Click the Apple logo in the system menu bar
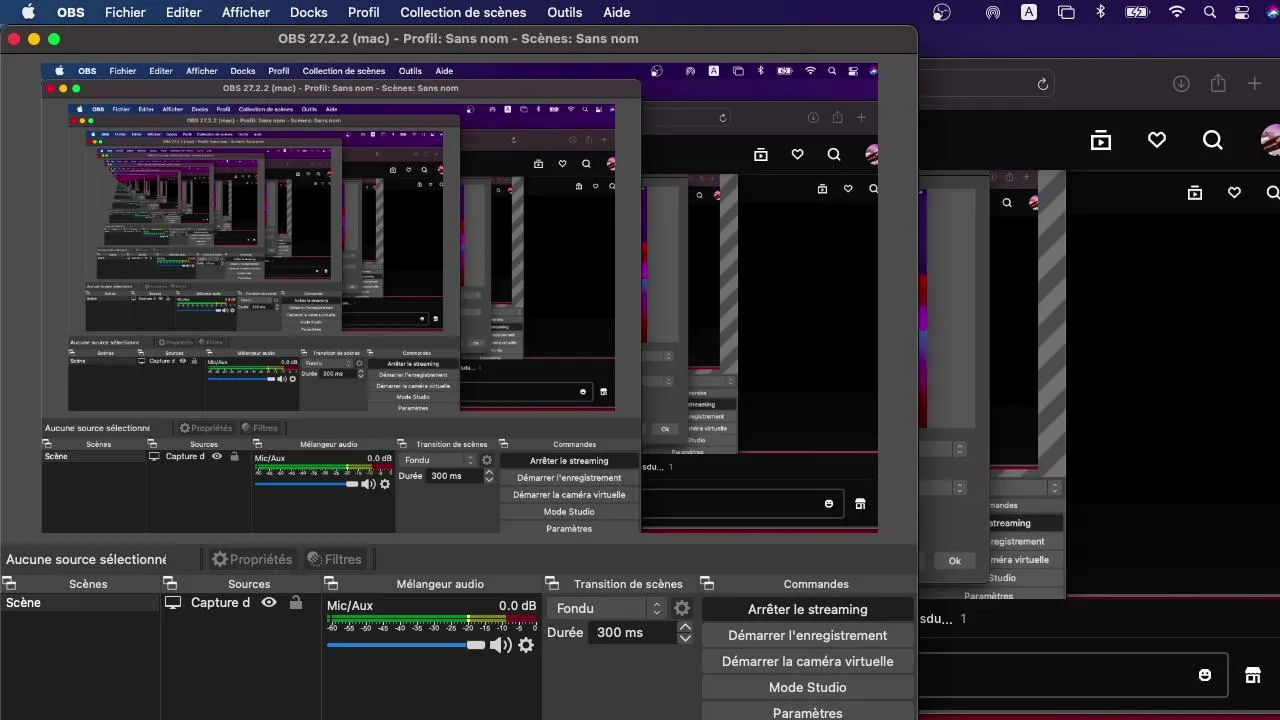The width and height of the screenshot is (1280, 720). (28, 12)
